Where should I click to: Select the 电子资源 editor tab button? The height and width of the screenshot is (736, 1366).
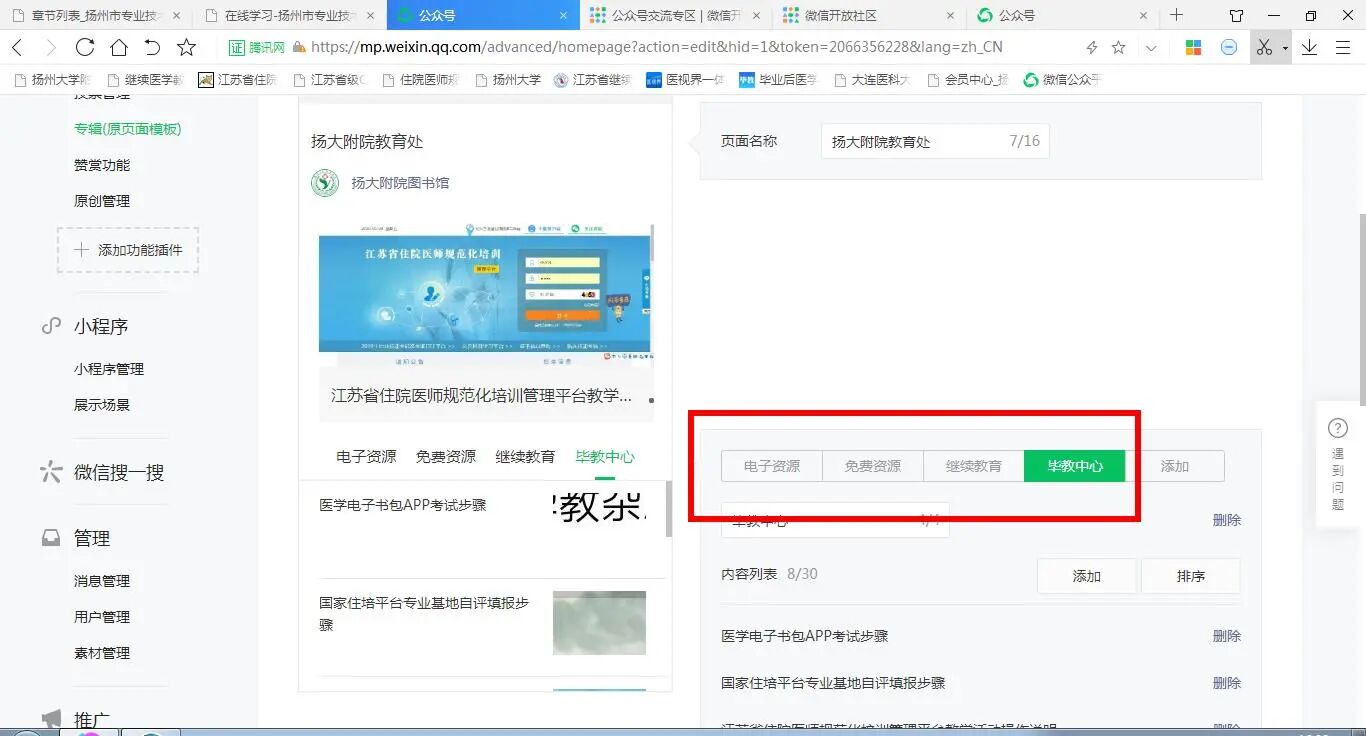(x=772, y=466)
